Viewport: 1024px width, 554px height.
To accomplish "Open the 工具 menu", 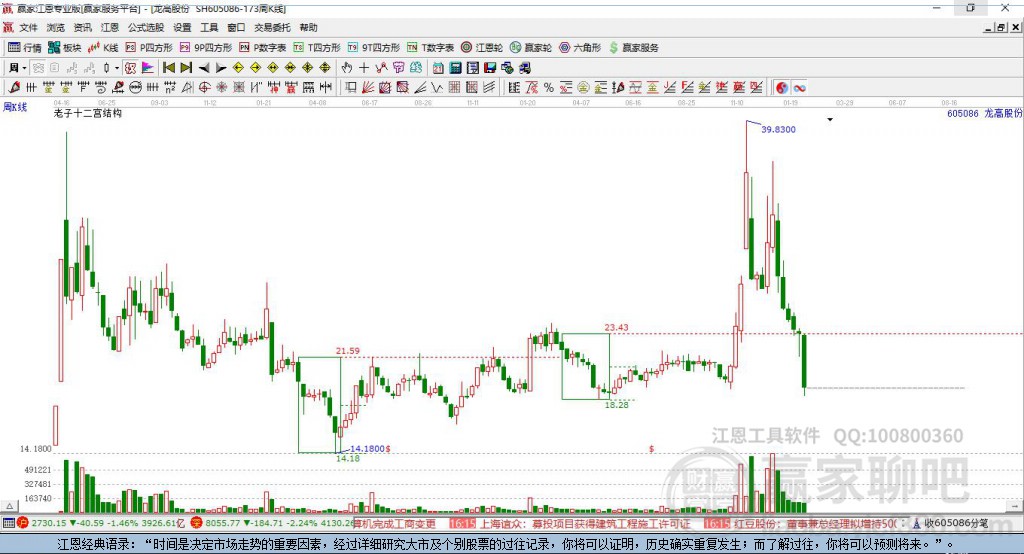I will [x=209, y=27].
